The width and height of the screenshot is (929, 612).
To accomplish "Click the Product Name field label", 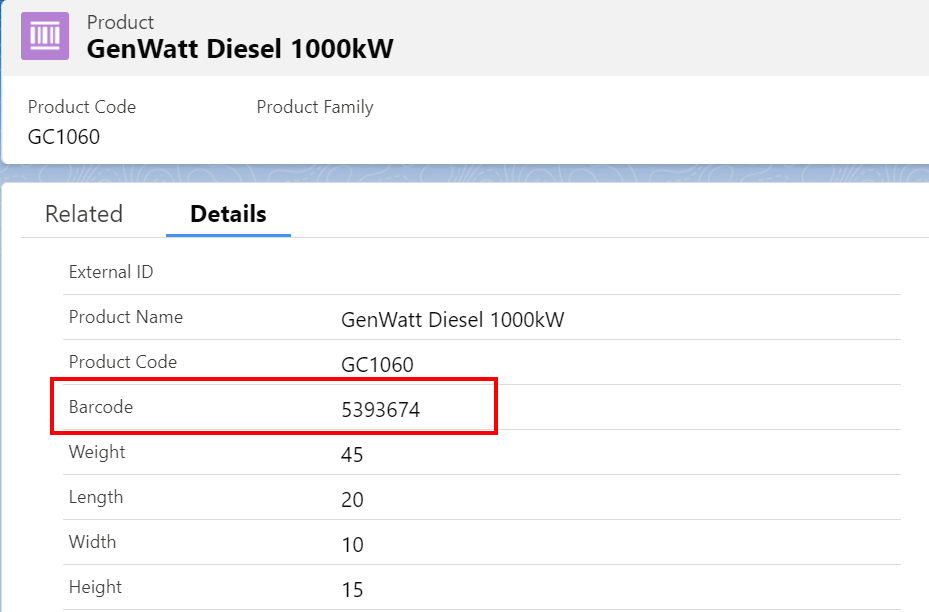I will (x=126, y=317).
